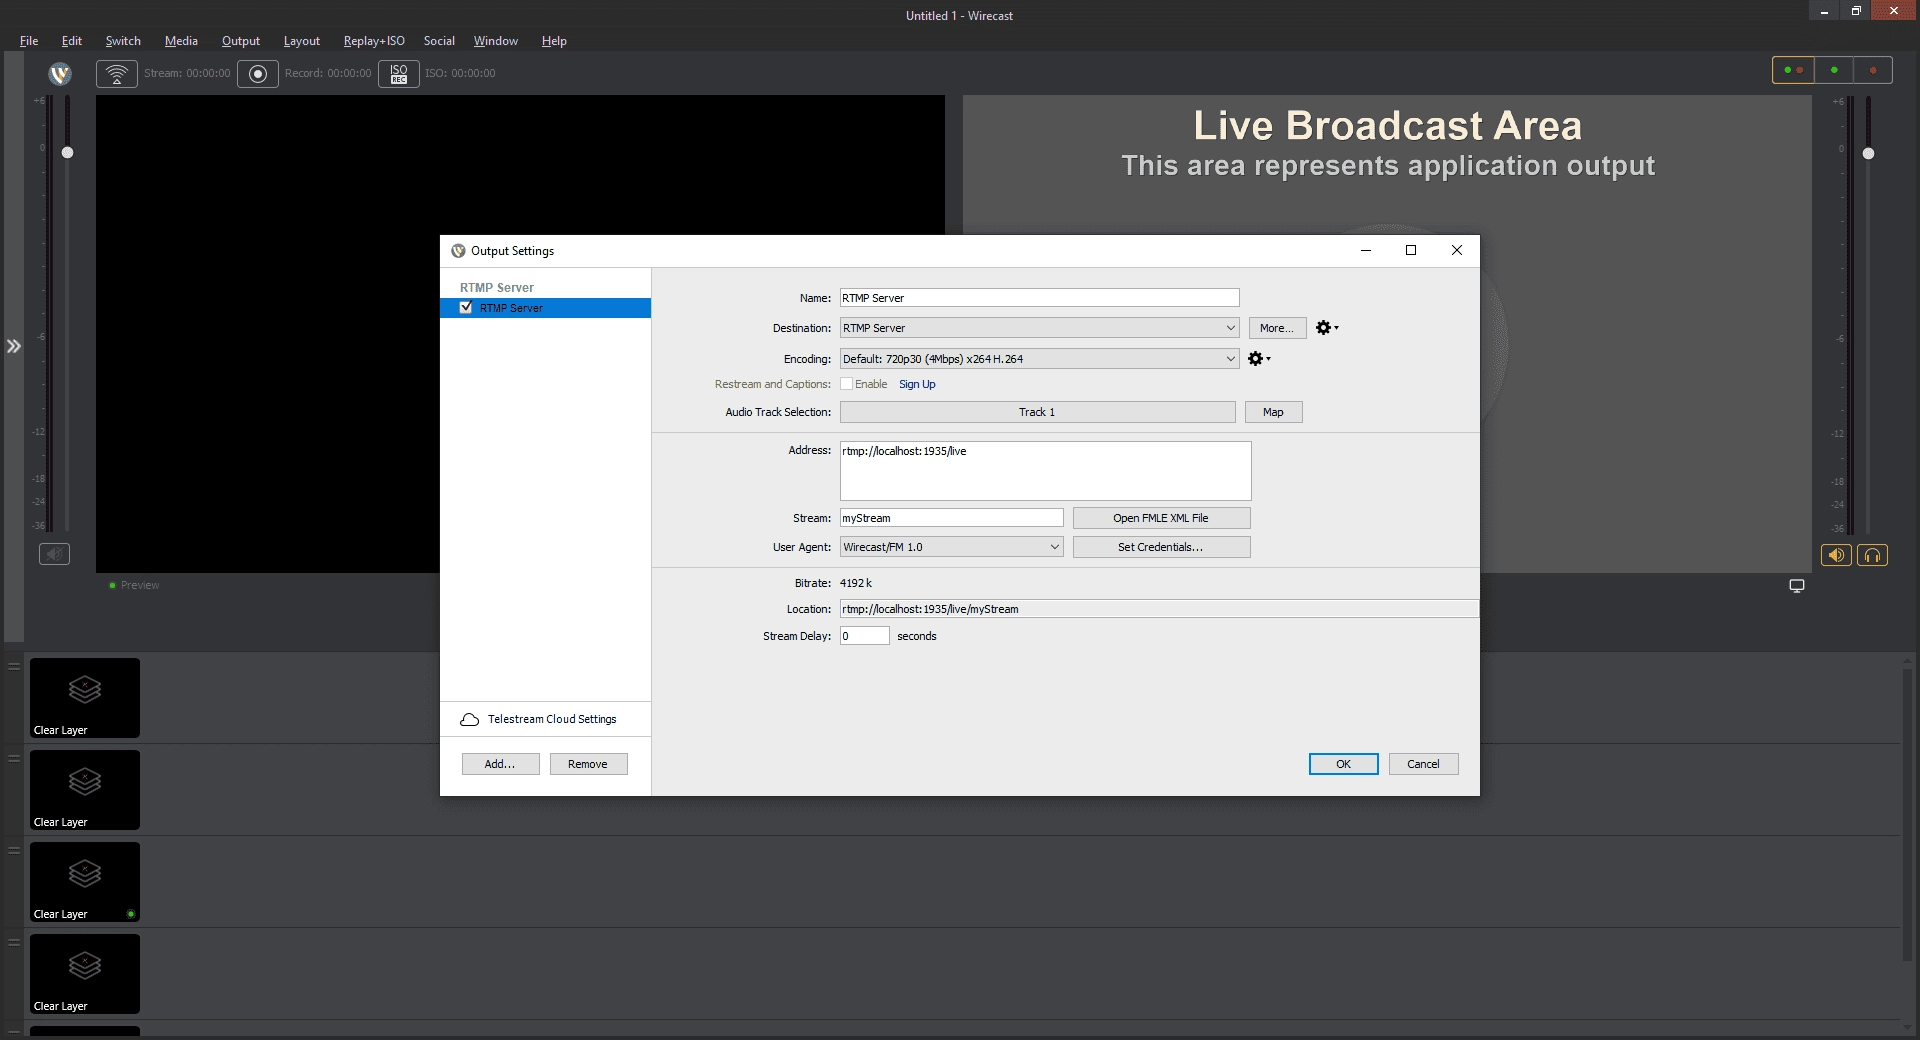The image size is (1920, 1040).
Task: Click the Name input field
Action: pos(1039,298)
